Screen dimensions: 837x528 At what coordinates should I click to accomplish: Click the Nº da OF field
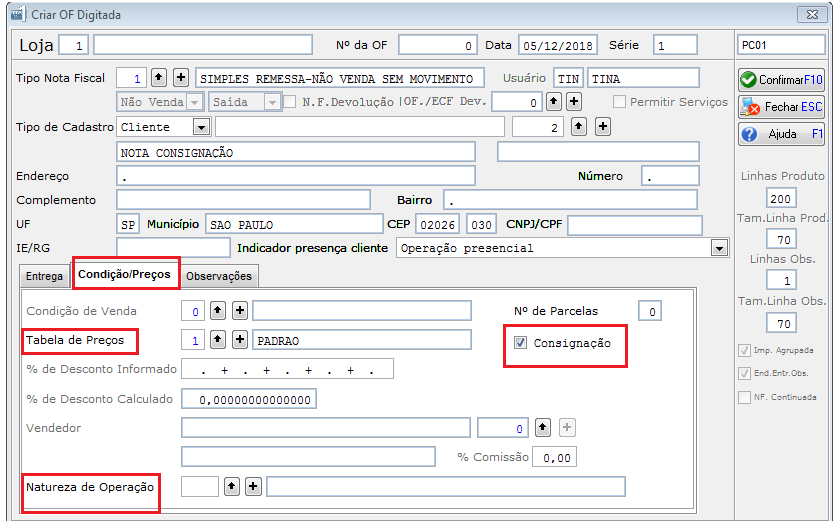point(437,45)
